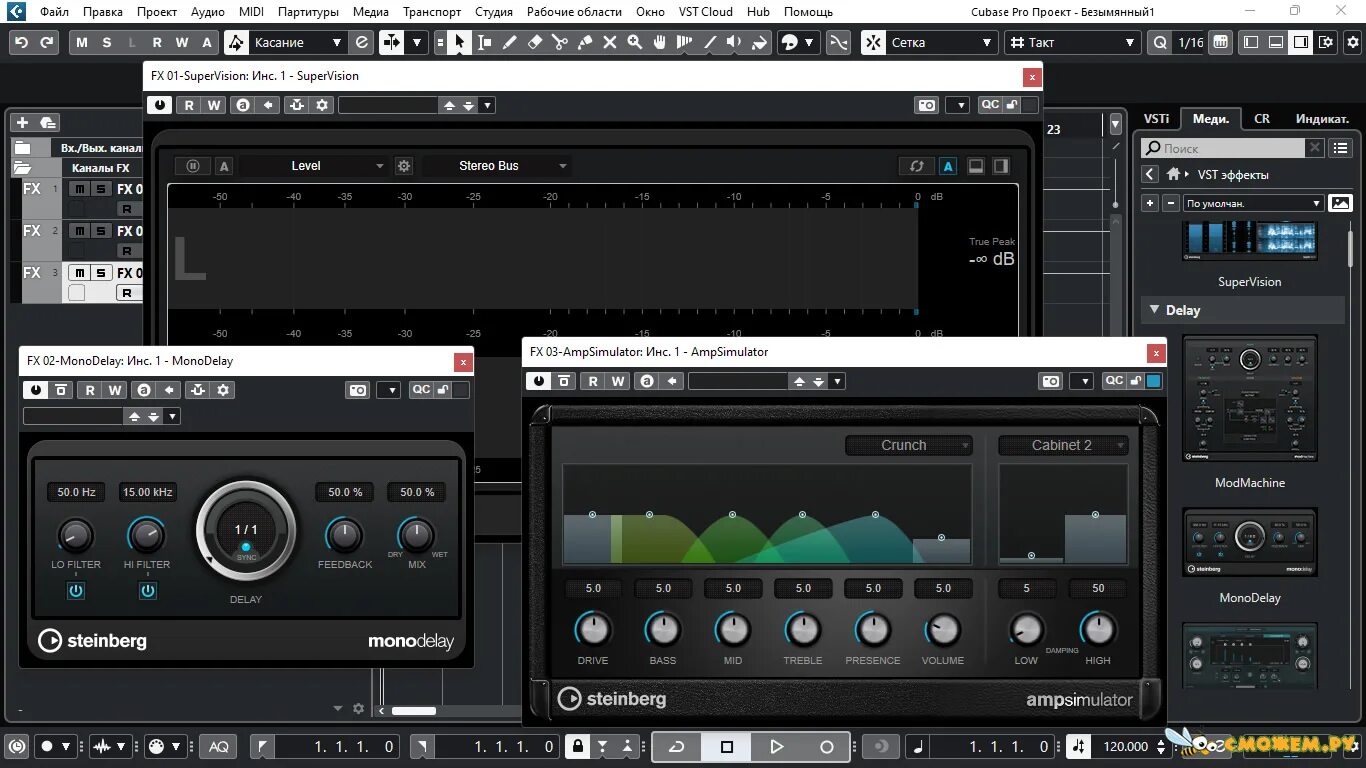
Task: Select the Split scissors tool
Action: coord(559,42)
